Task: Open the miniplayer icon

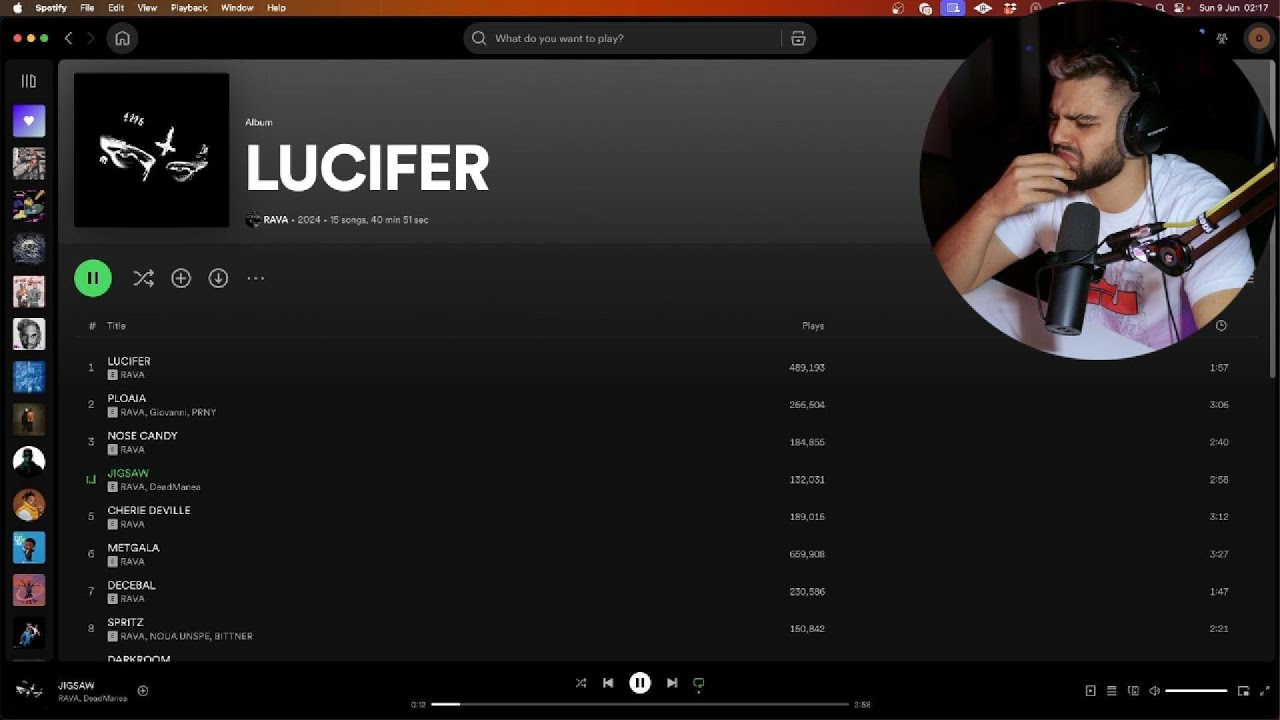Action: 1243,690
